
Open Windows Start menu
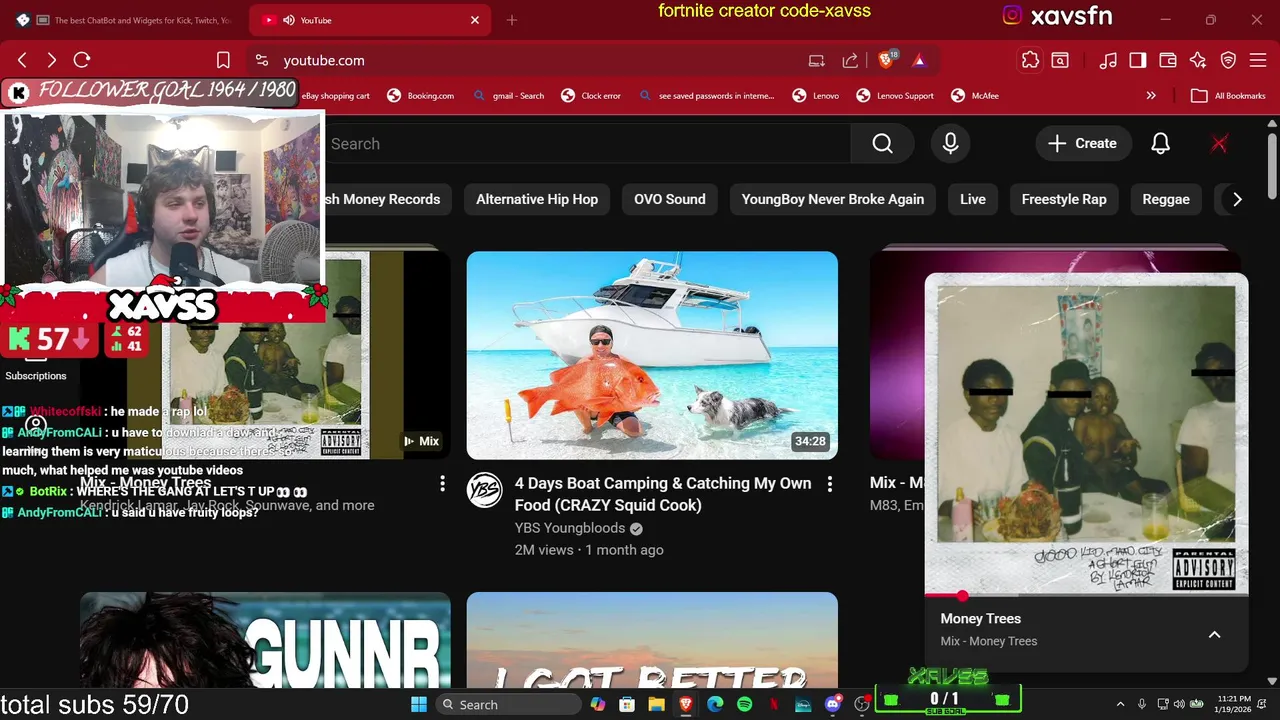[418, 704]
